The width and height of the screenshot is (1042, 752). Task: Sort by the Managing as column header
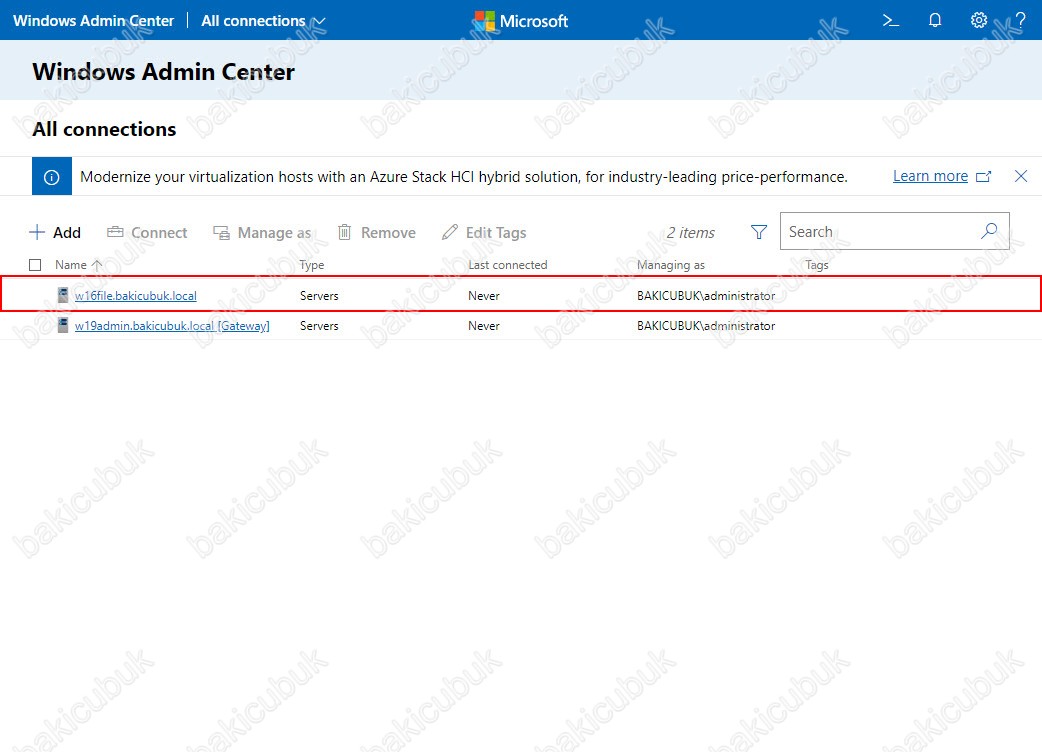[671, 265]
